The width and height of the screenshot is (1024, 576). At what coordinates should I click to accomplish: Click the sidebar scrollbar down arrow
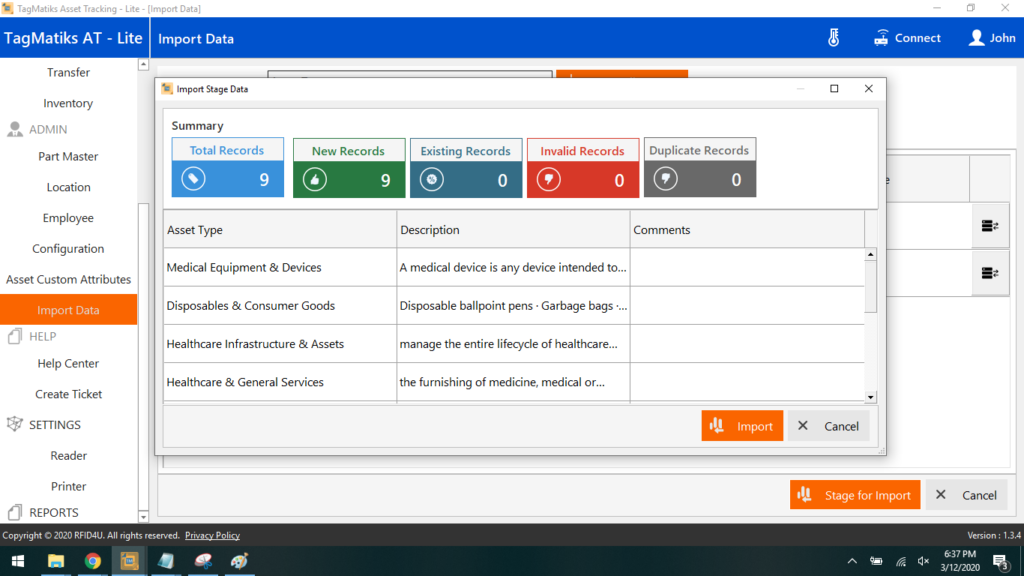pyautogui.click(x=143, y=517)
